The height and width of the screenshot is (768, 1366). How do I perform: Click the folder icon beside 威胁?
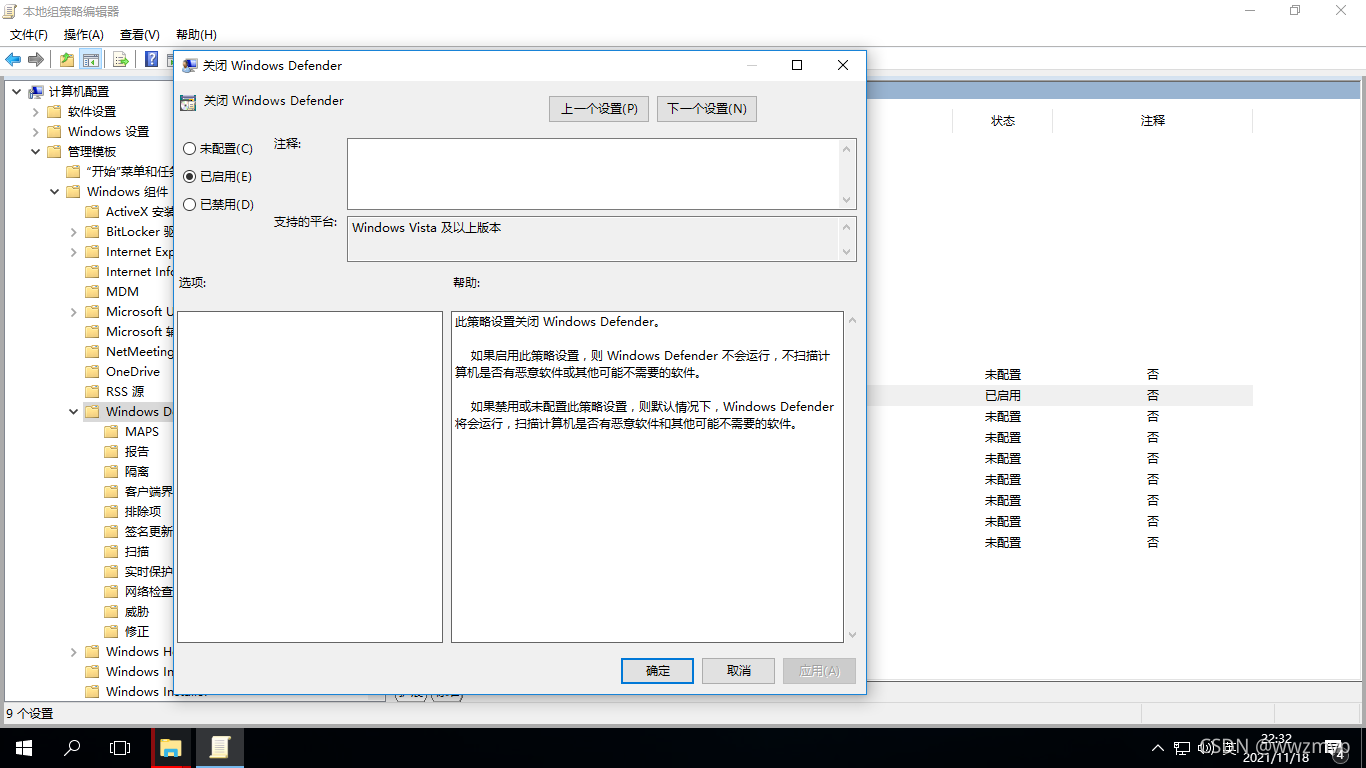point(112,612)
